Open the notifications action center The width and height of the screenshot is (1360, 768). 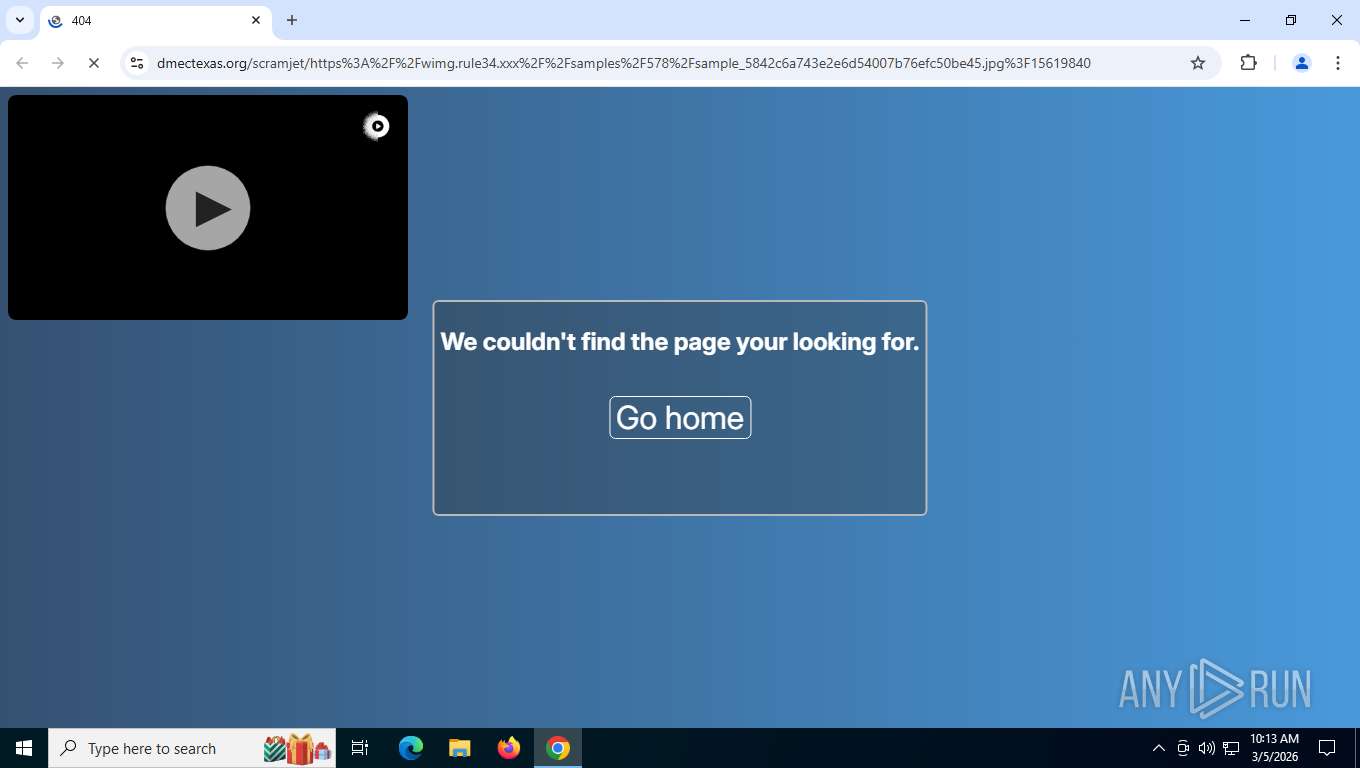pyautogui.click(x=1327, y=748)
